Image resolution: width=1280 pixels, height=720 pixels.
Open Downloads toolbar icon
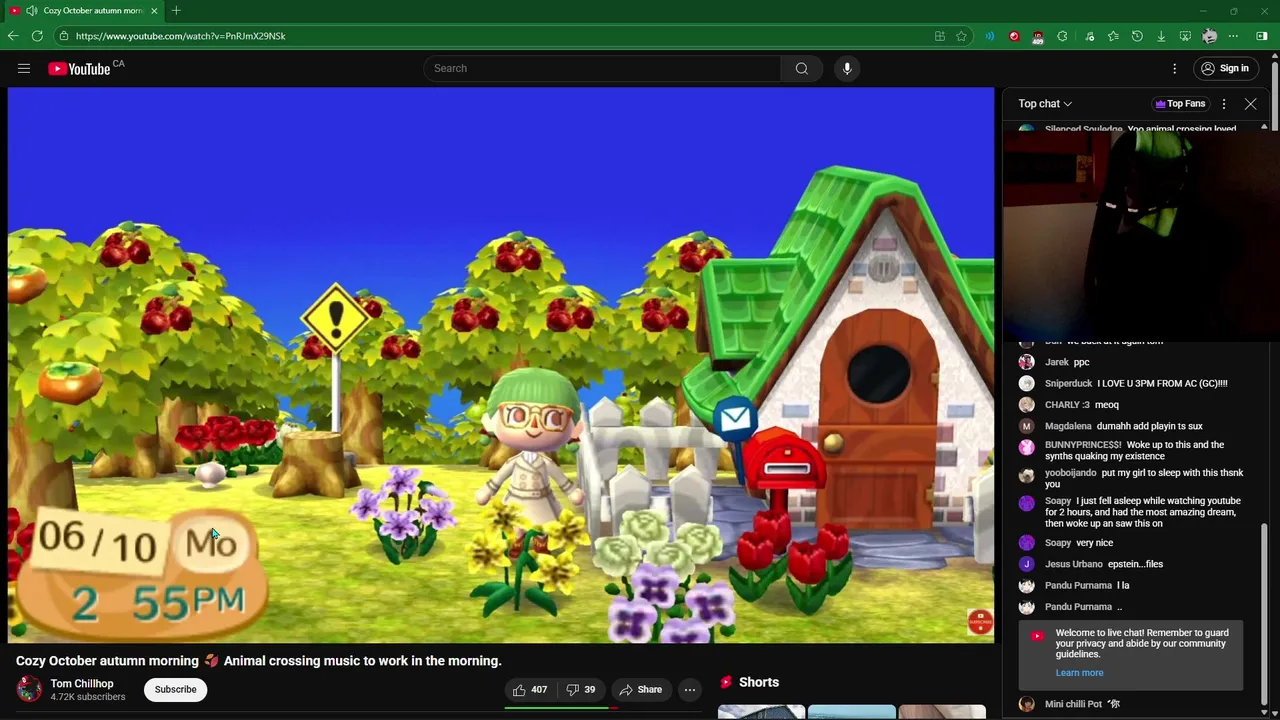[x=1161, y=36]
